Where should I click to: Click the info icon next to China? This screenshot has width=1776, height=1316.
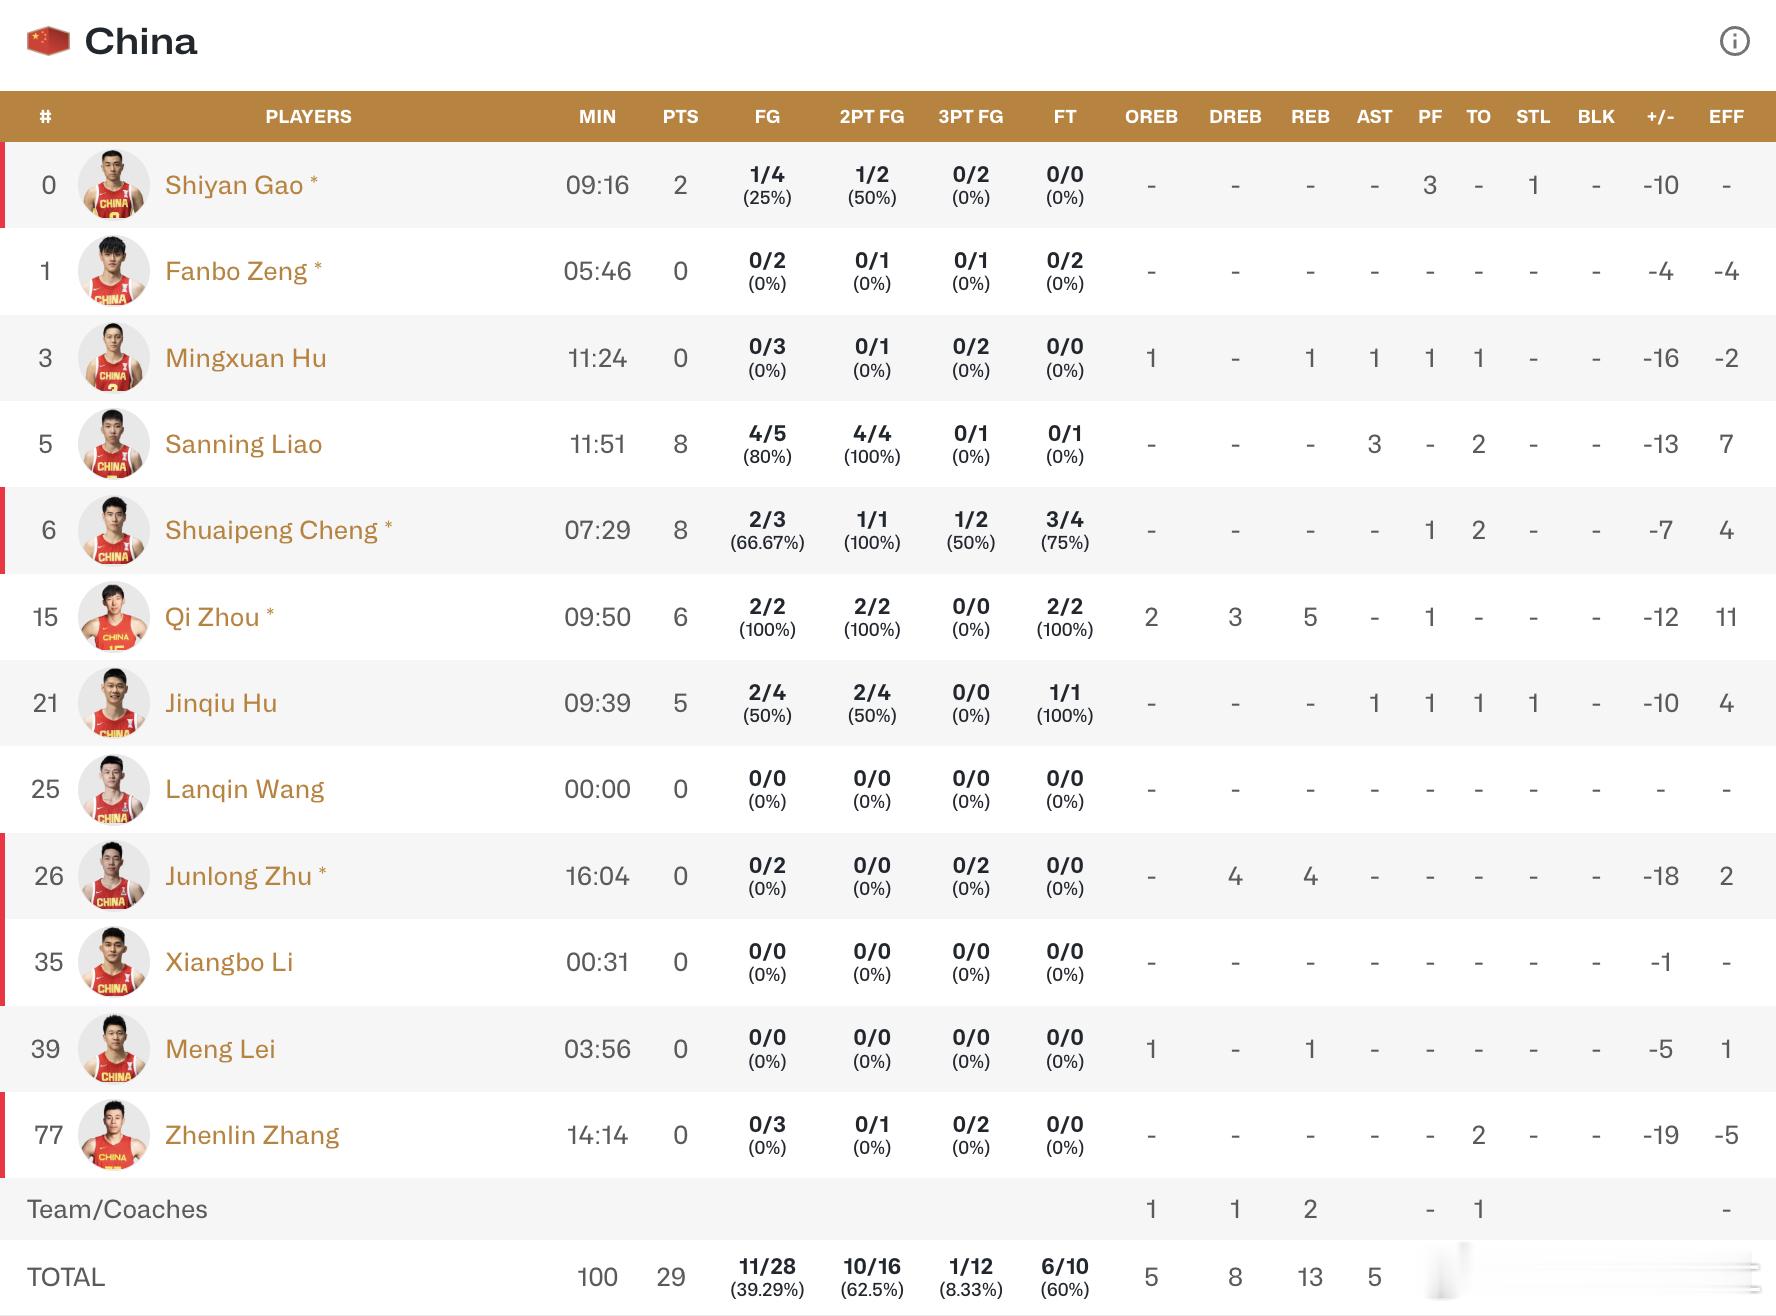pos(1734,41)
